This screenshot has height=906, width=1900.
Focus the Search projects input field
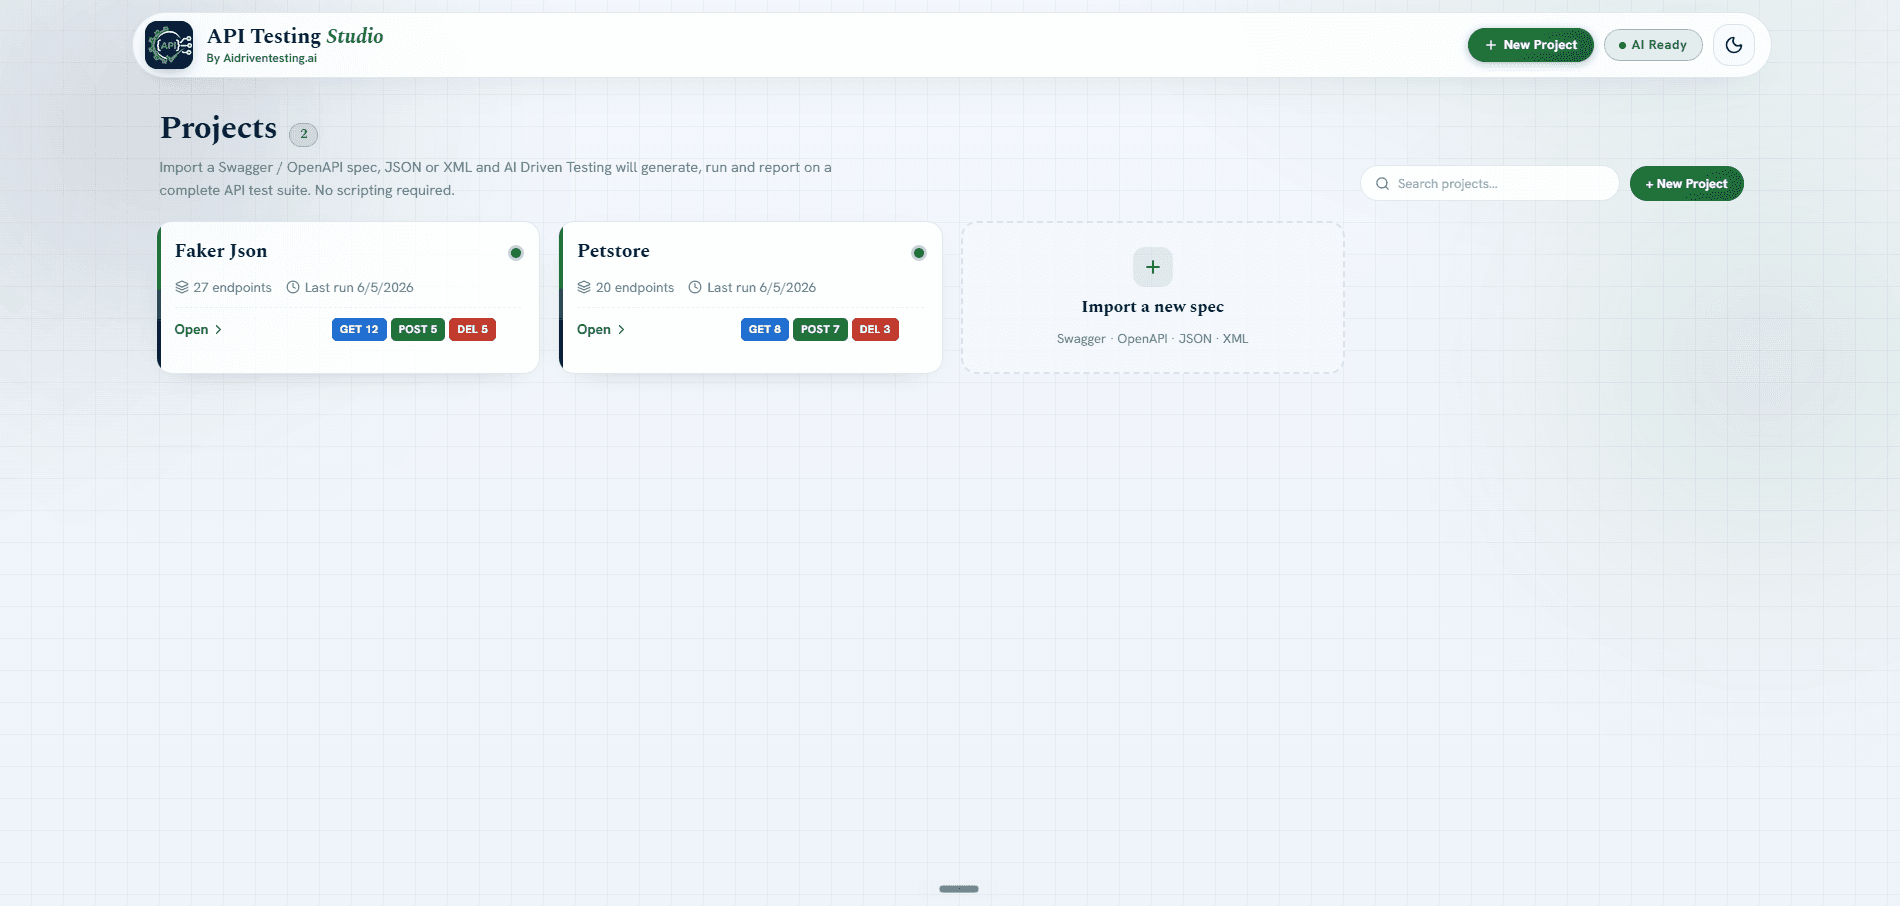tap(1489, 184)
